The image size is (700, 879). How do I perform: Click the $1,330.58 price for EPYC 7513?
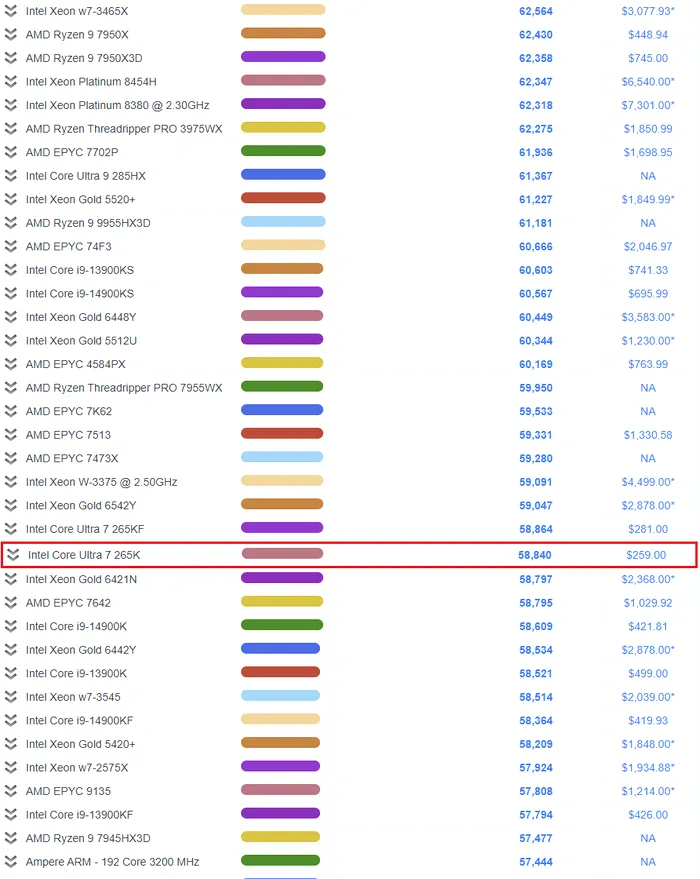(x=648, y=435)
